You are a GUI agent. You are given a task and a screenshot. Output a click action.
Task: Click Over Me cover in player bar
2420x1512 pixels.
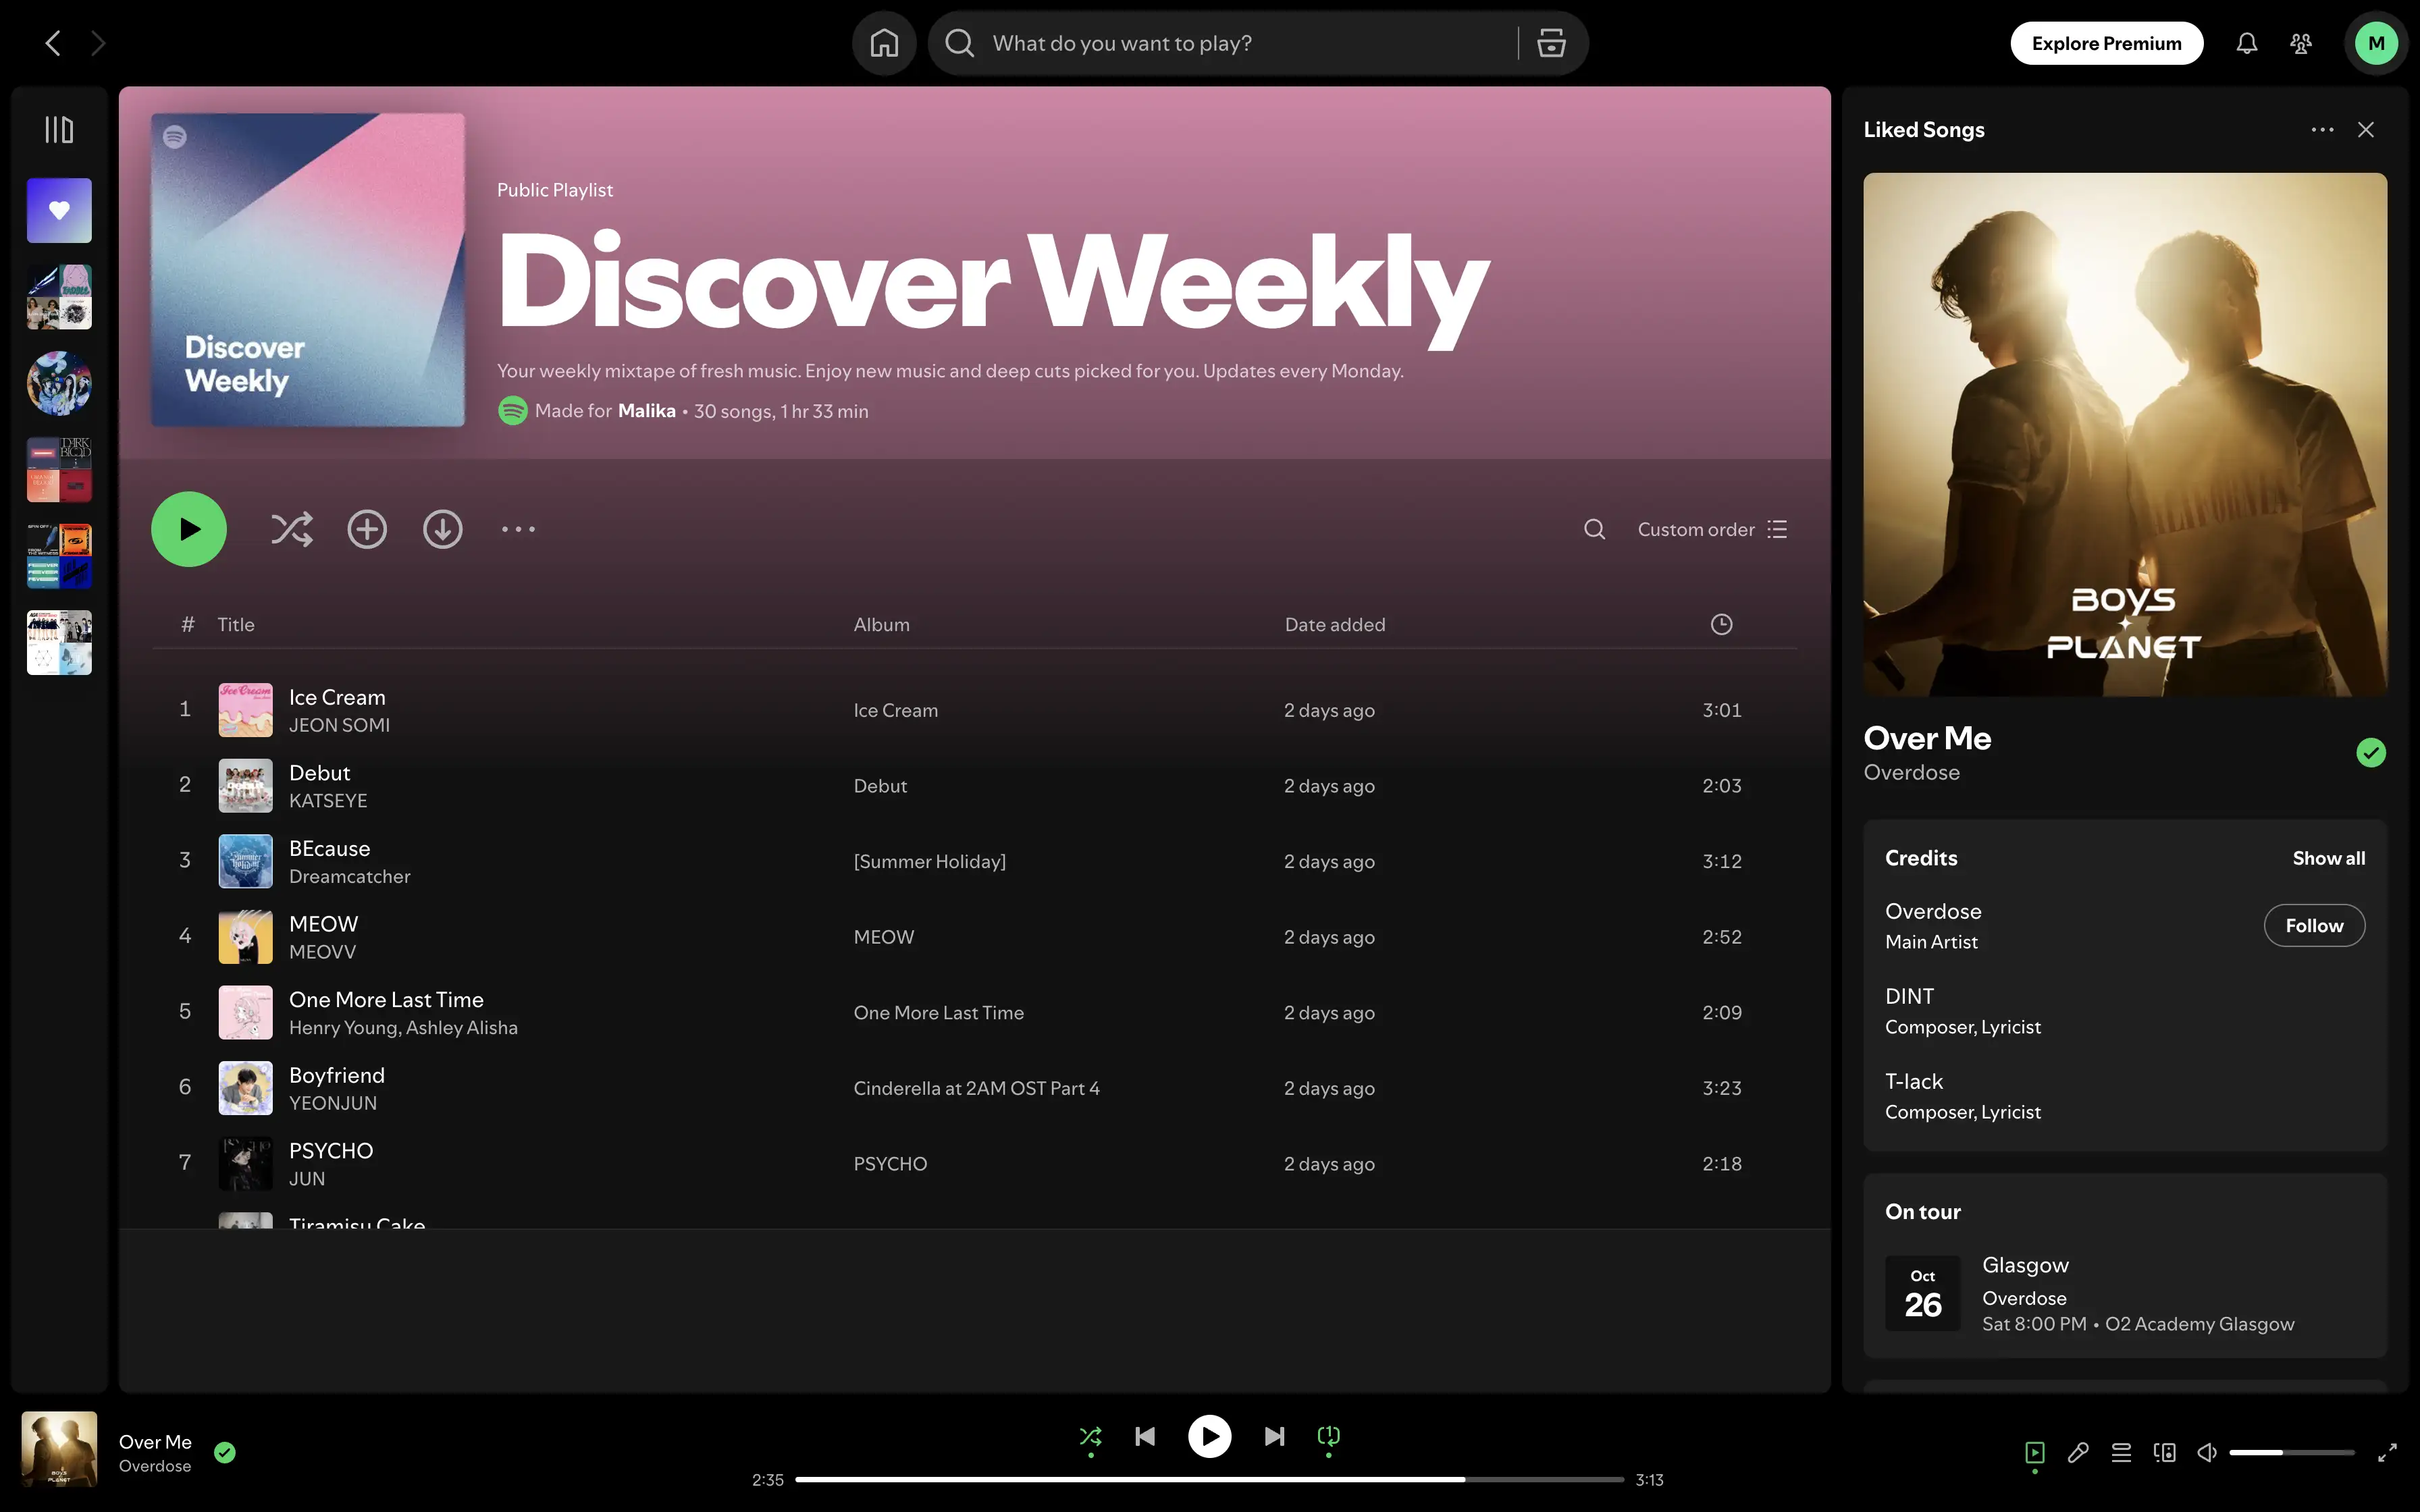coord(59,1449)
